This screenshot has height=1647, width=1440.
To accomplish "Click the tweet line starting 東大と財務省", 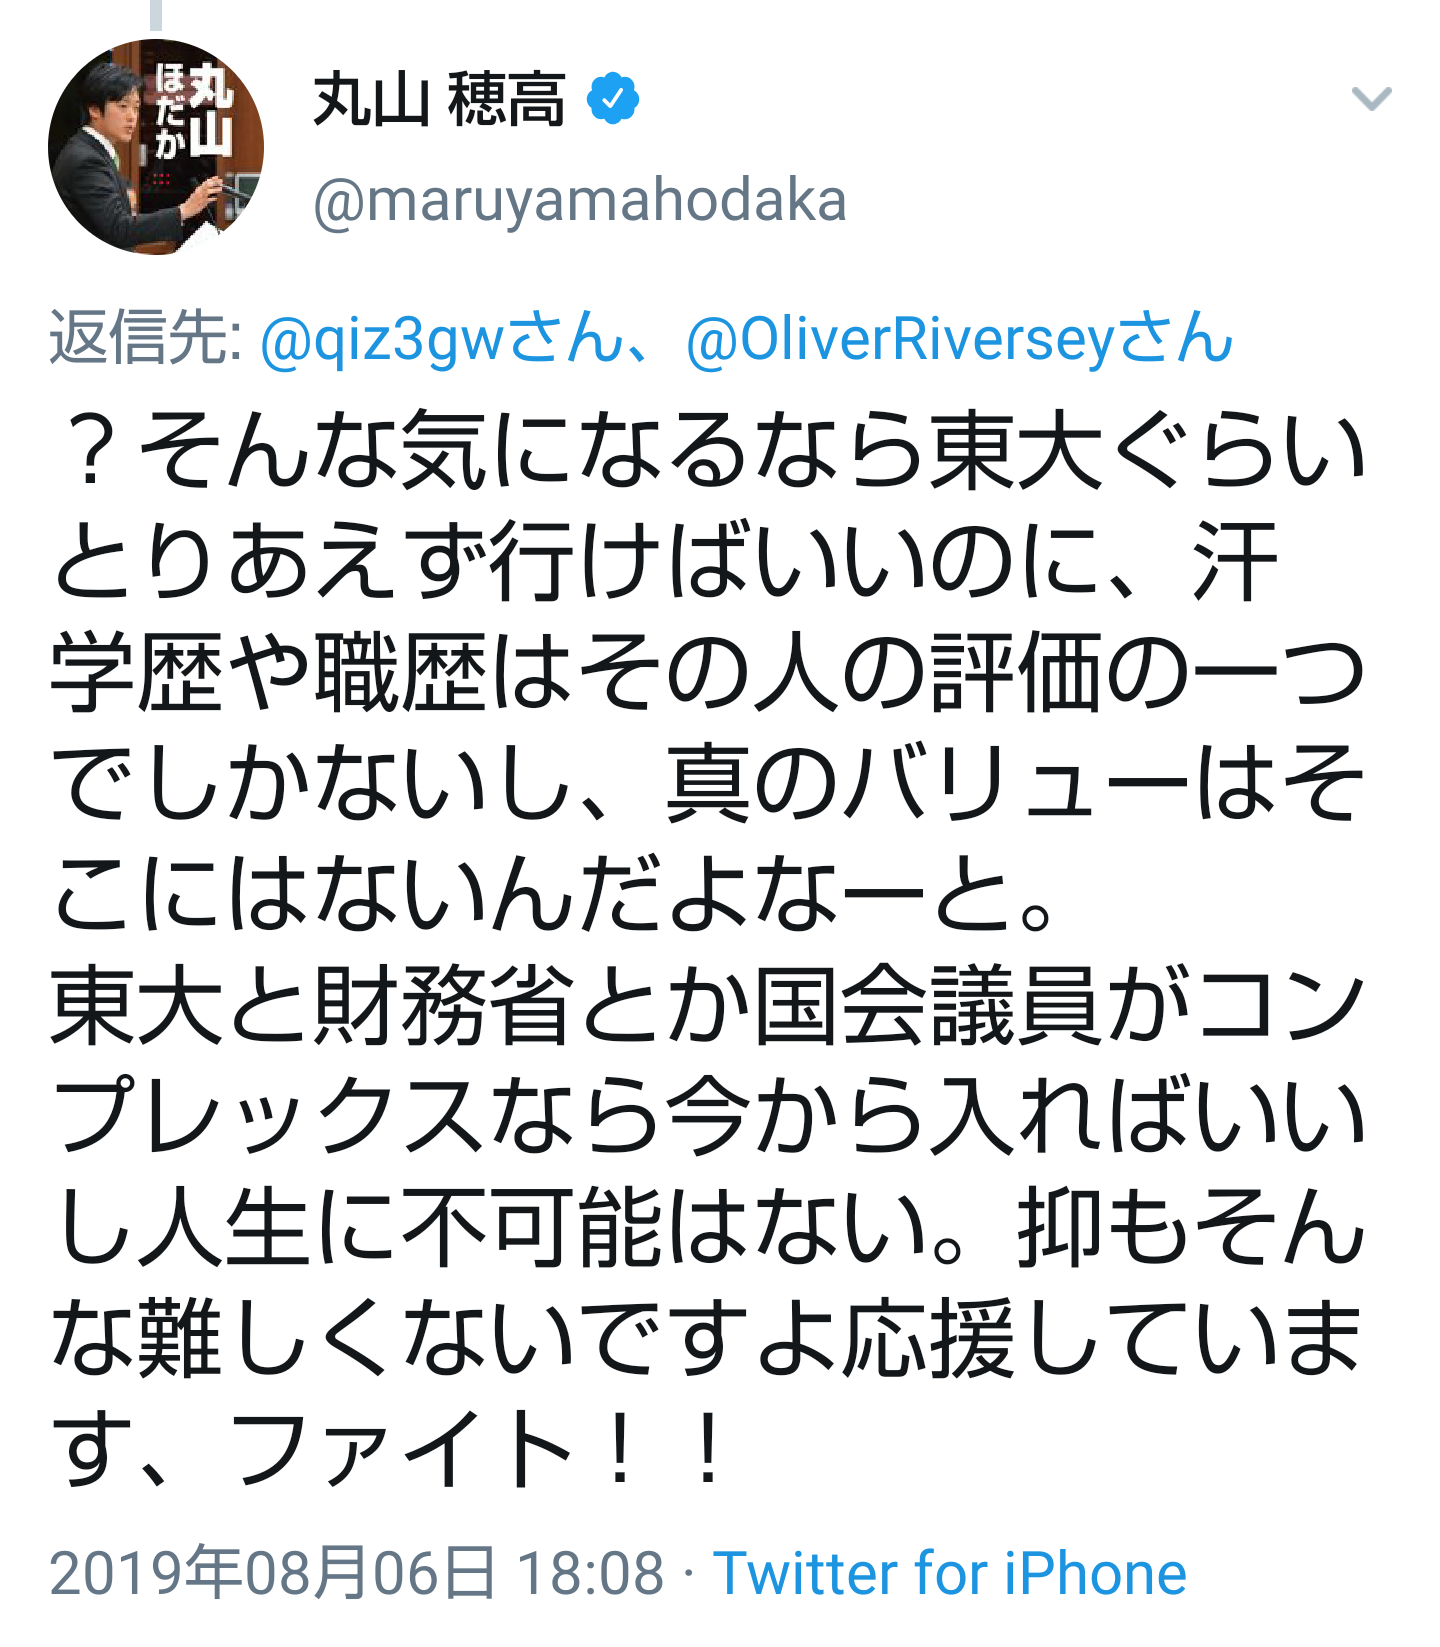I will coord(708,1005).
